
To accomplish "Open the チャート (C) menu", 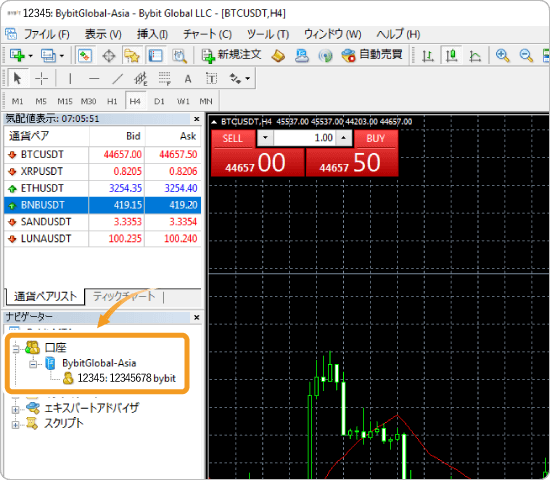I will [x=207, y=34].
